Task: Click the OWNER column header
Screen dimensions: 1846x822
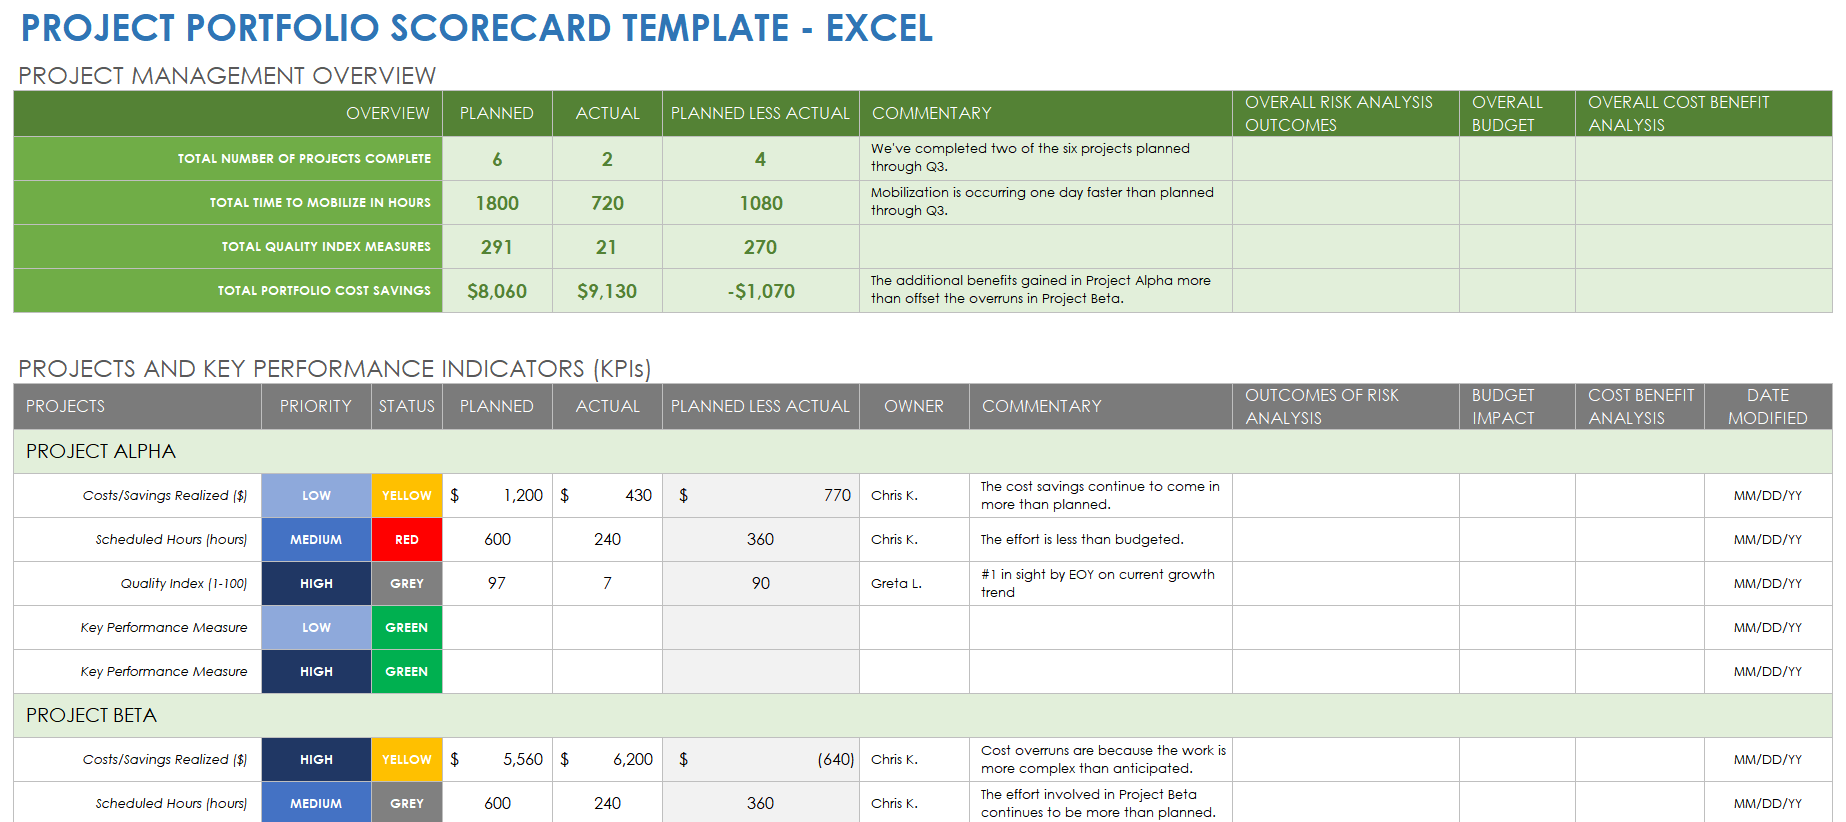Action: pos(913,407)
